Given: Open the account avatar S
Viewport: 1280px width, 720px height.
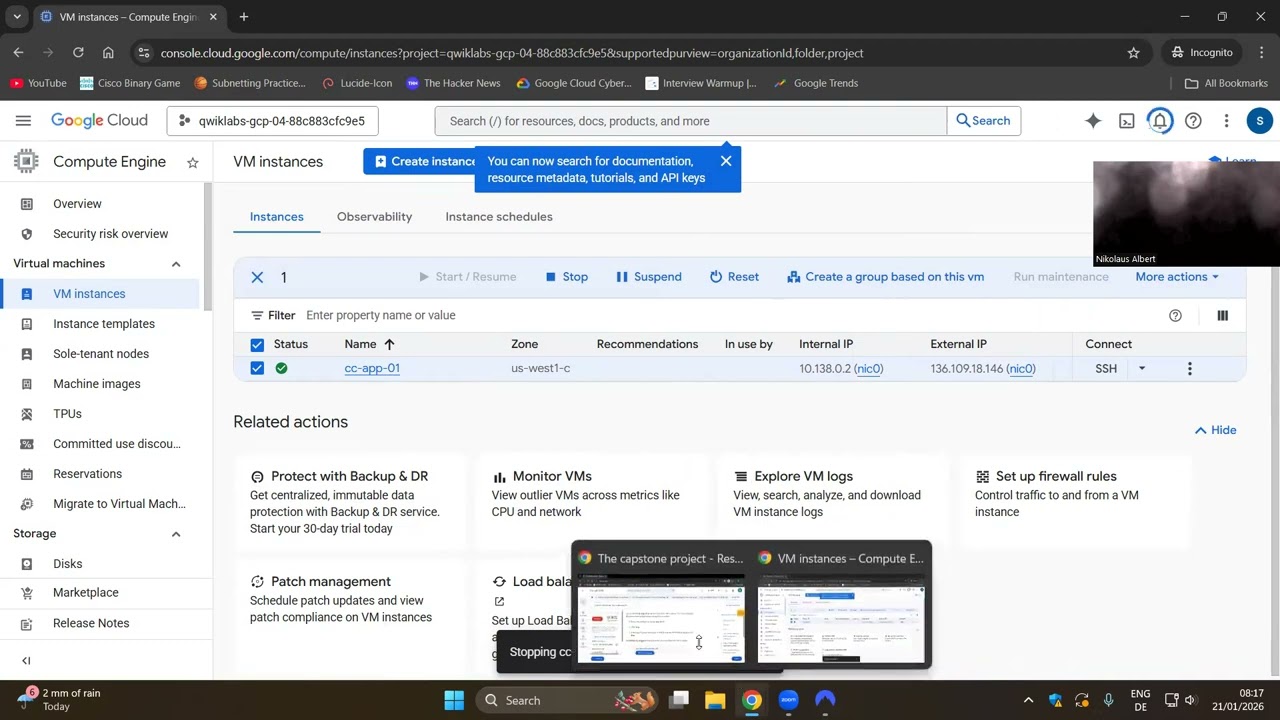Looking at the screenshot, I should coord(1259,121).
